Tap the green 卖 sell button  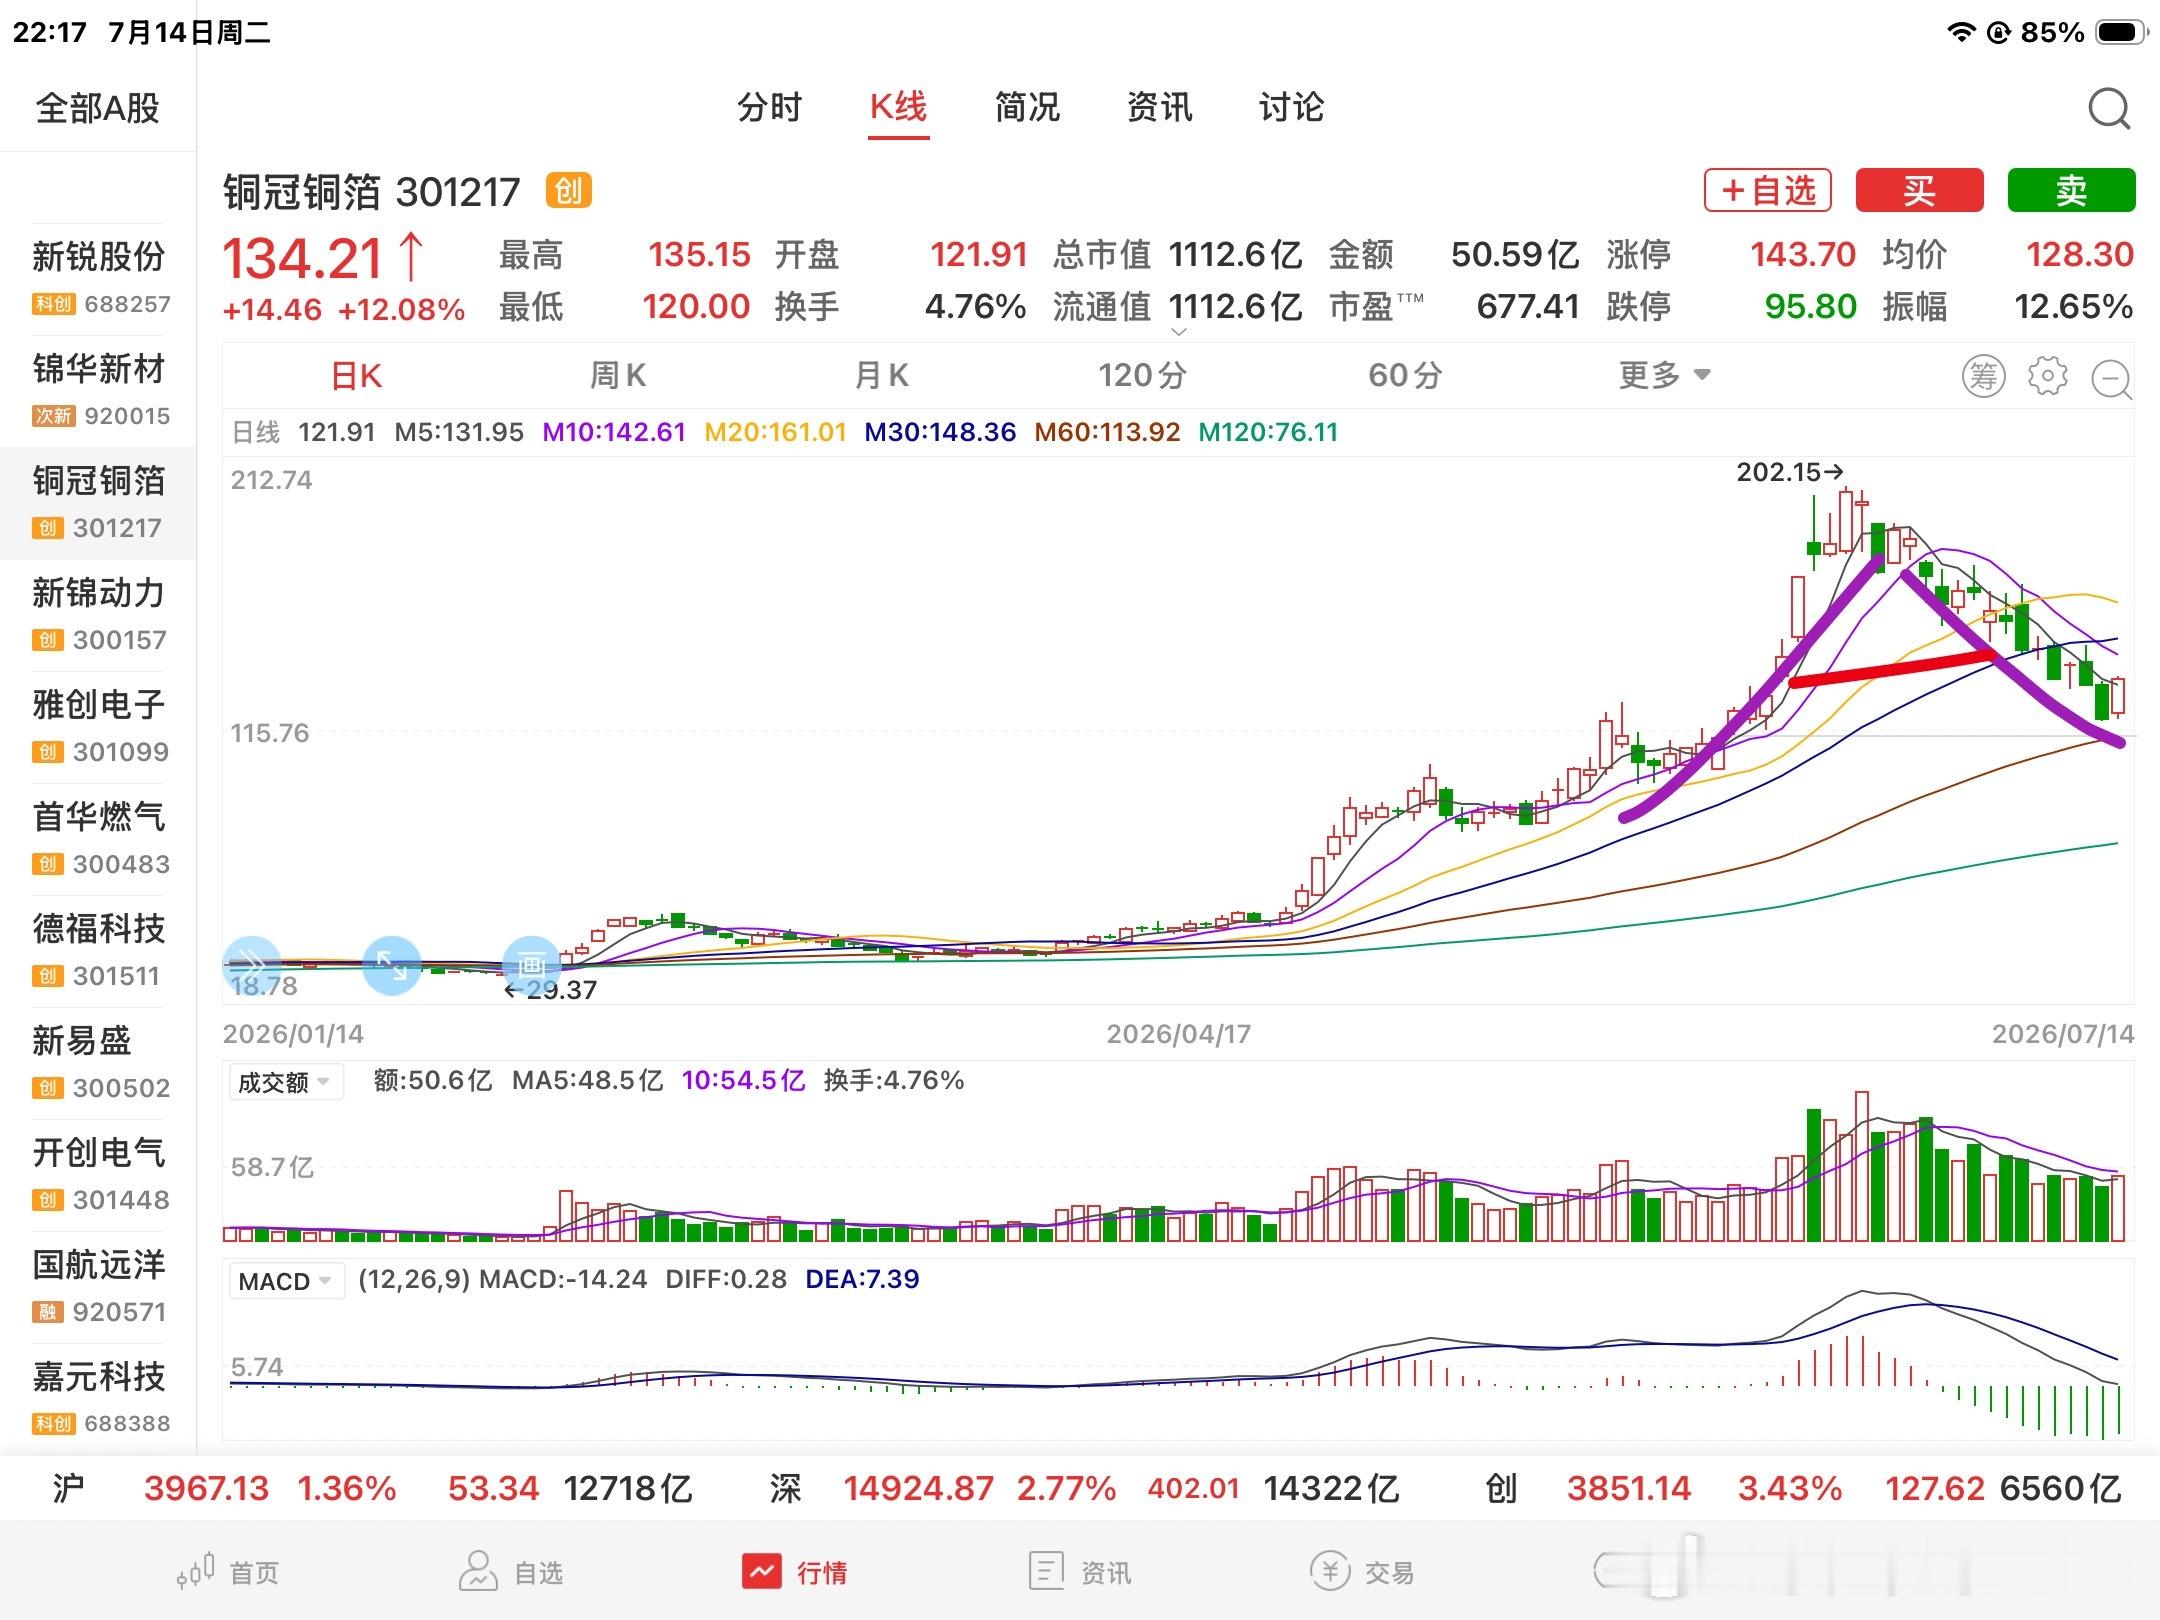point(2071,190)
